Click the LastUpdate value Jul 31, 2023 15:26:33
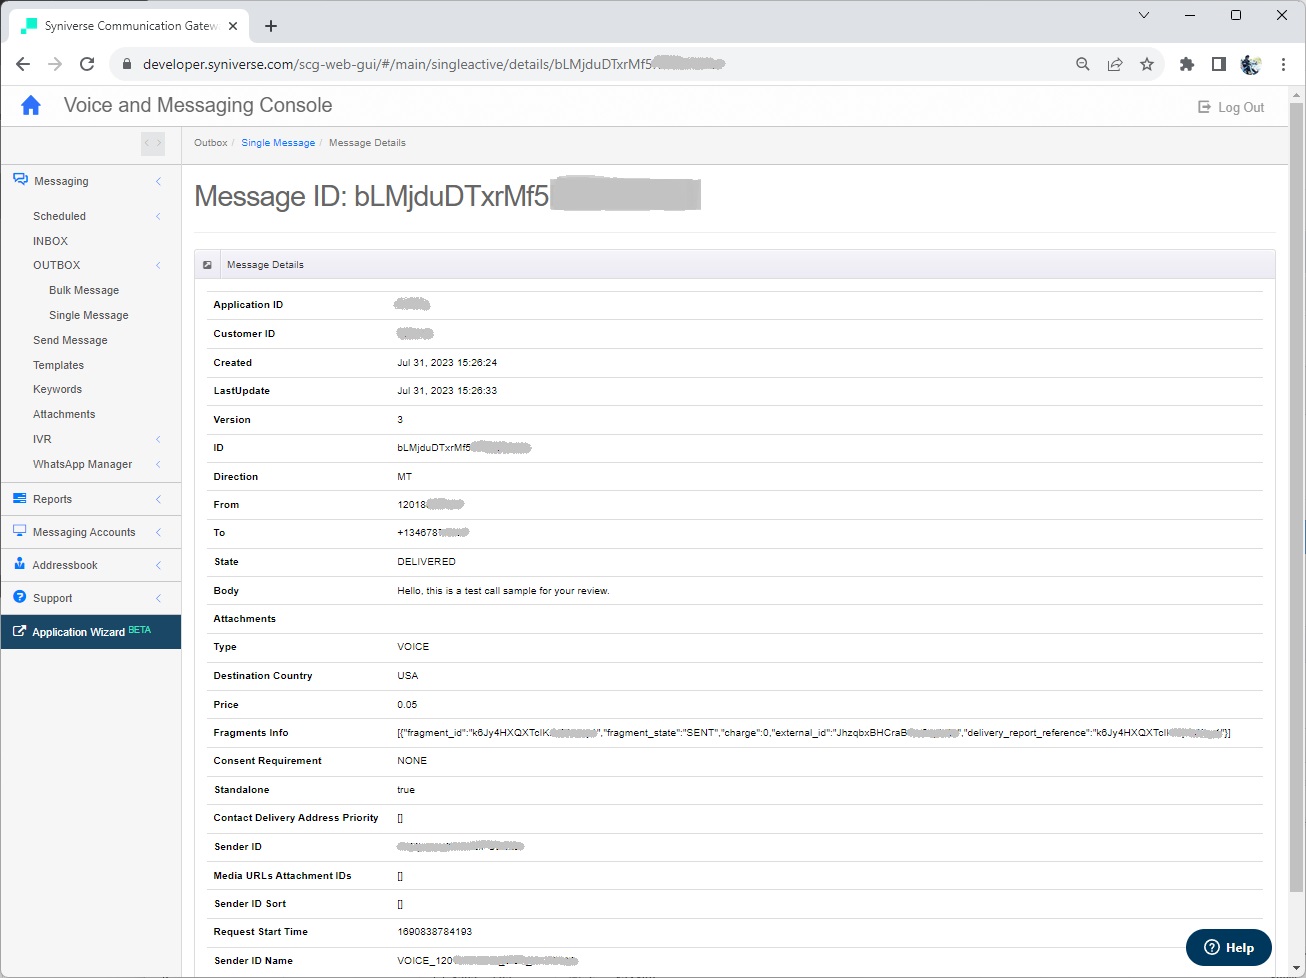Screen dimensions: 1306x978 (x=447, y=391)
